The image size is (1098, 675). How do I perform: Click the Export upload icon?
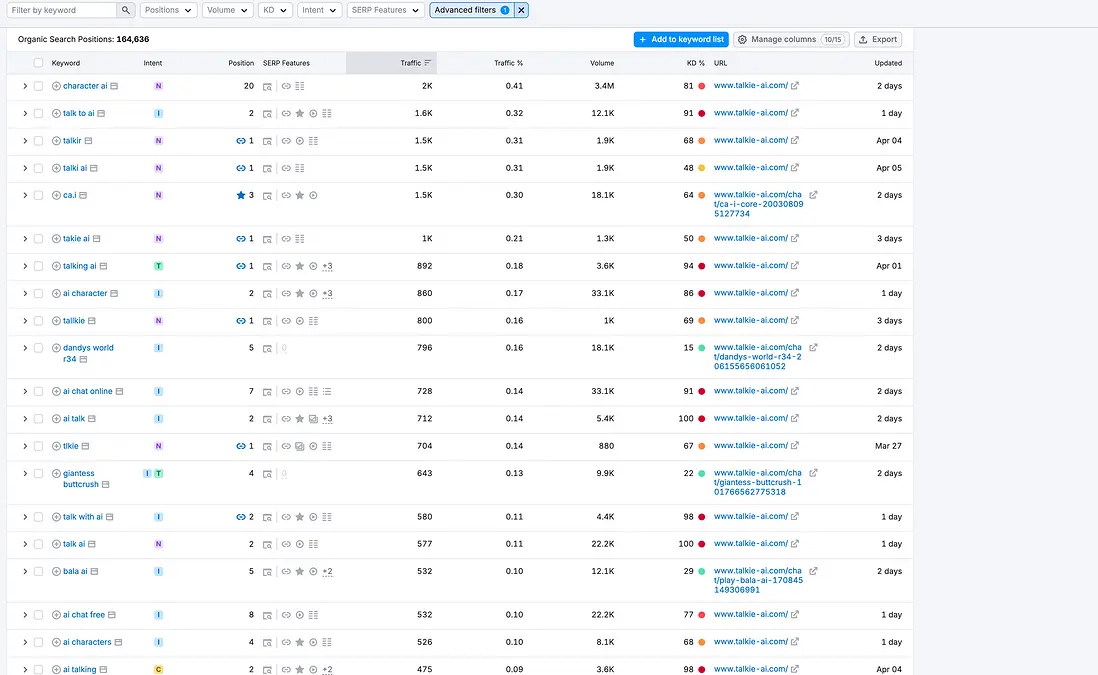click(861, 39)
